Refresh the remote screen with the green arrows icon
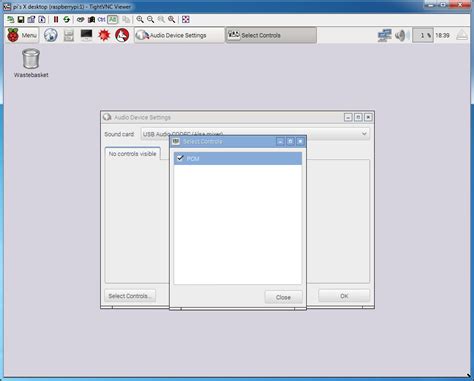 click(x=67, y=20)
